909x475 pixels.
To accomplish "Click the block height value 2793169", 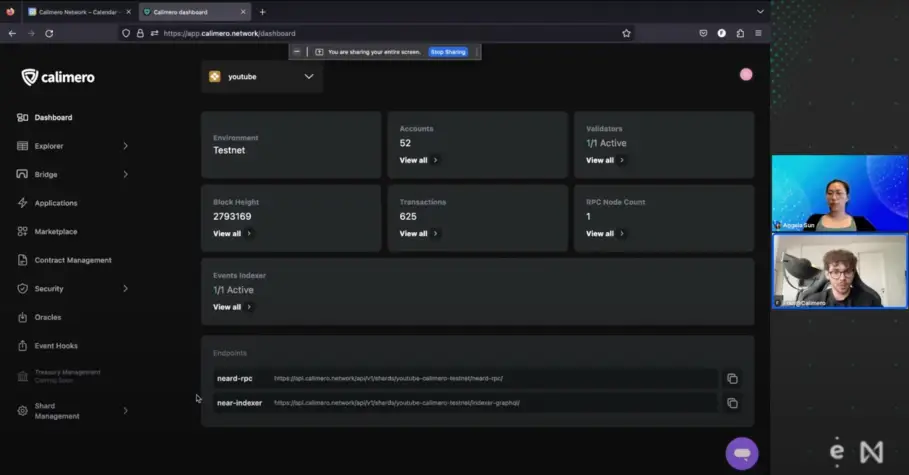I will pyautogui.click(x=232, y=216).
